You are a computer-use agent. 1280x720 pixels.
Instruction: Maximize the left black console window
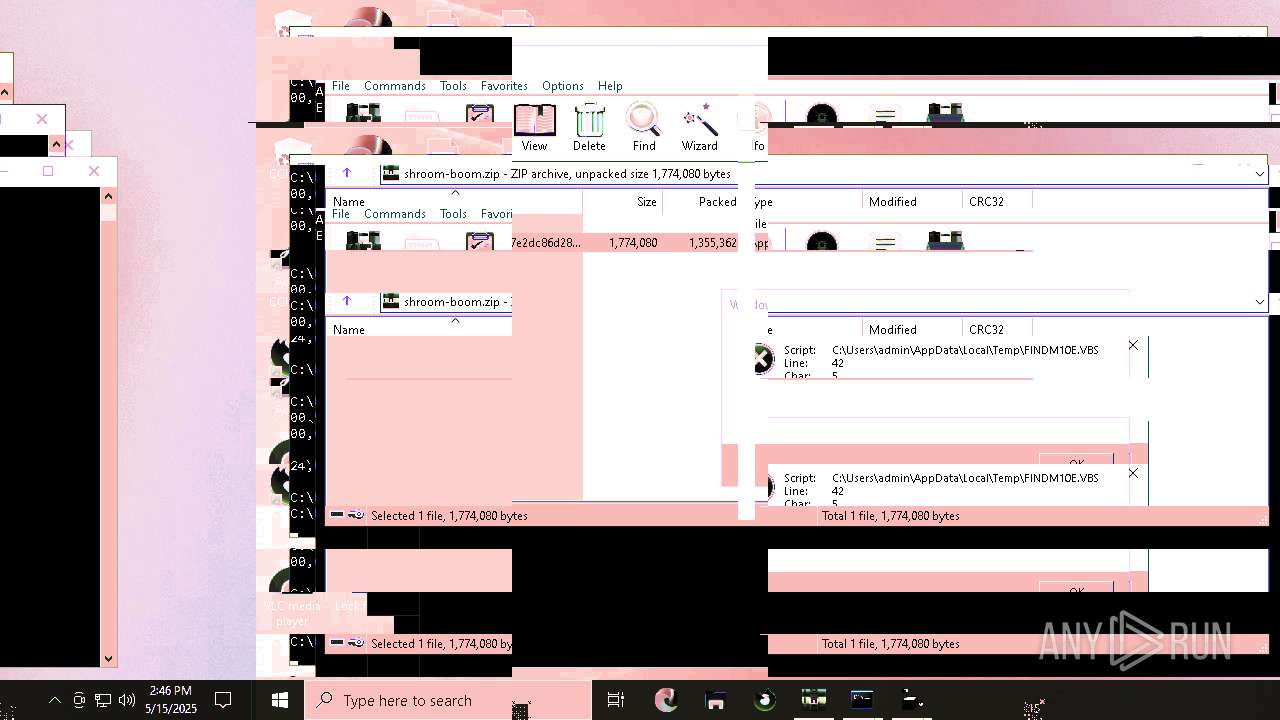click(x=48, y=171)
